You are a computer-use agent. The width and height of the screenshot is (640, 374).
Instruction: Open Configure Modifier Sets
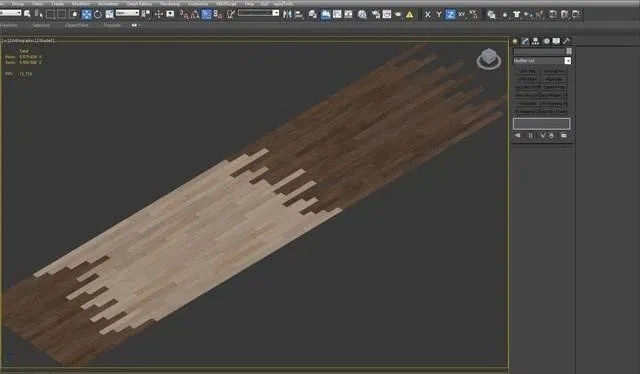(x=564, y=136)
